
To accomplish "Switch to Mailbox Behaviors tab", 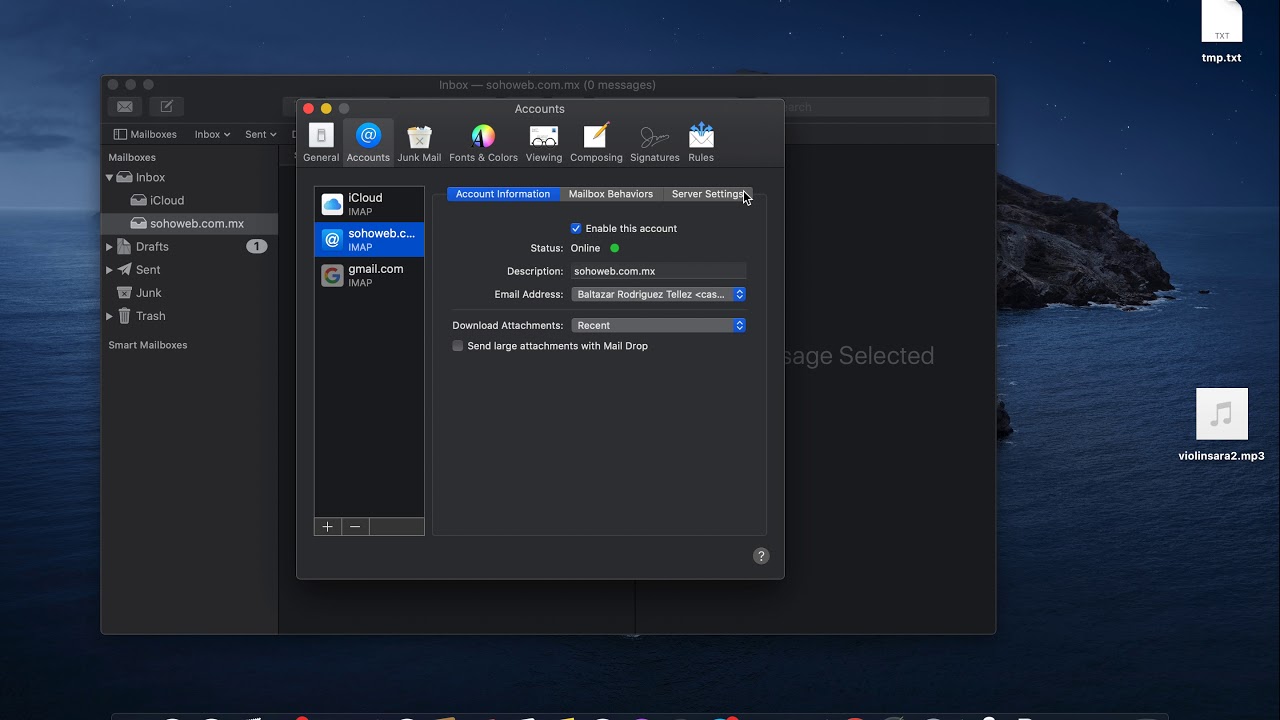I will coord(611,194).
